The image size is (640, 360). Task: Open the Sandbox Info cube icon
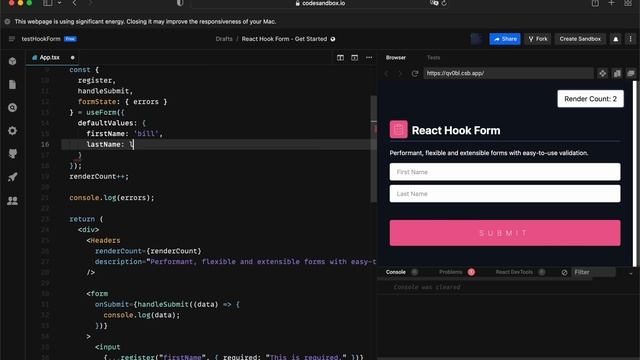13,61
